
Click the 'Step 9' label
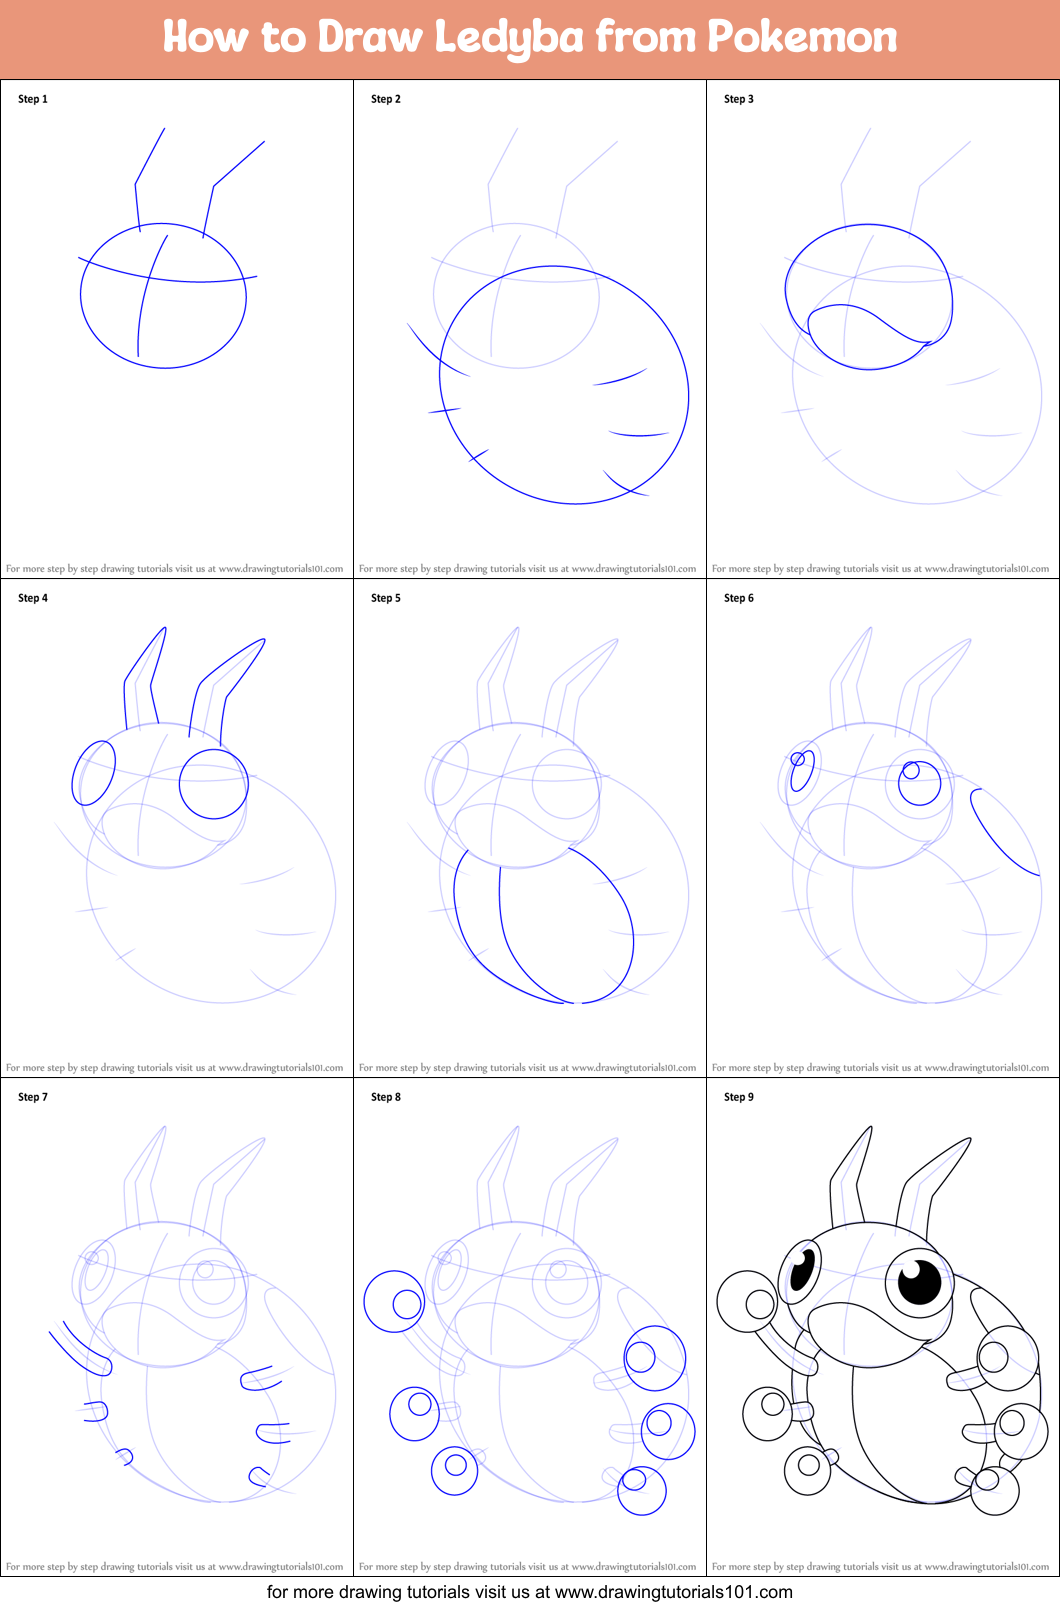(x=739, y=1097)
